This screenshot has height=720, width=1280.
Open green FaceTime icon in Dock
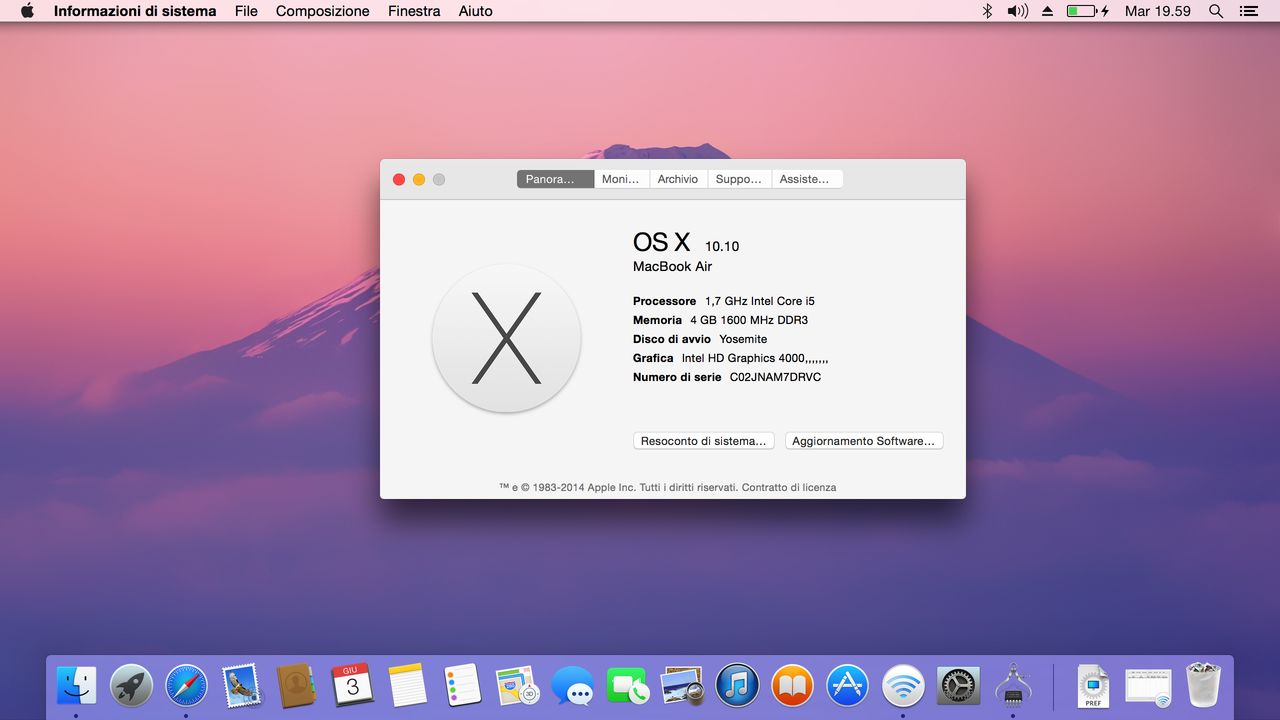(627, 686)
